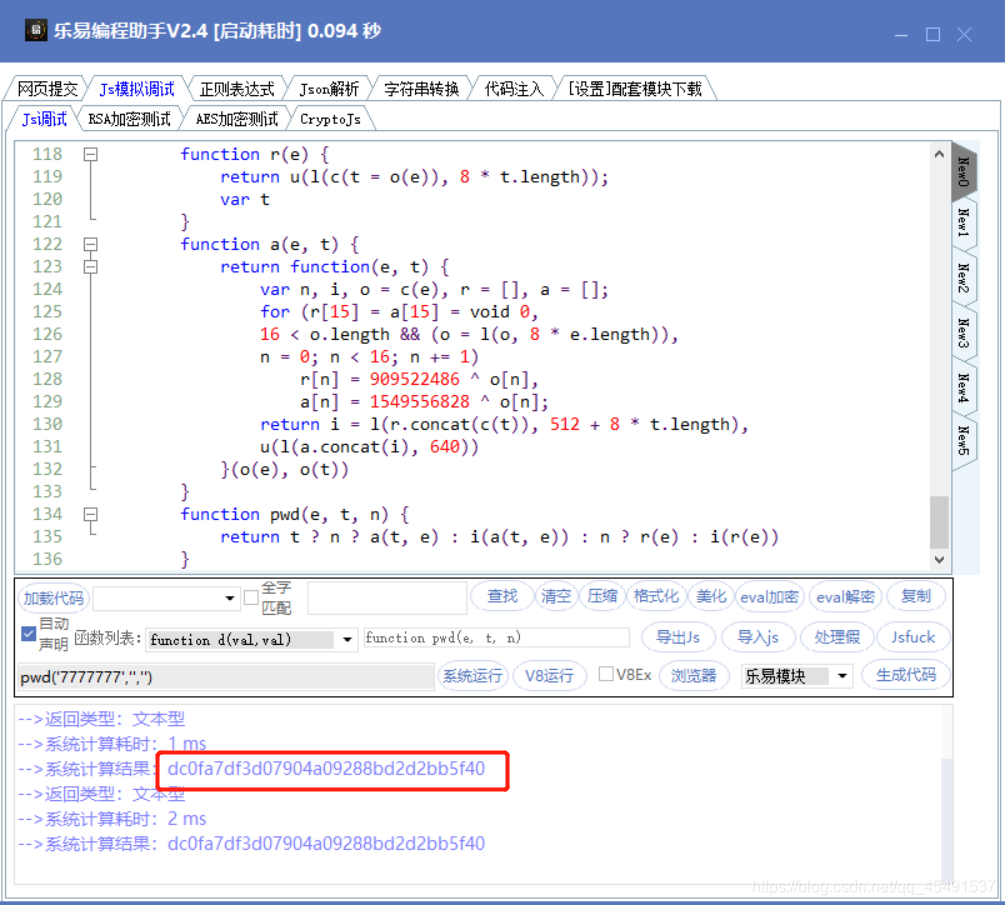Click the code editor scrollbar thumb
The image size is (1005, 905).
click(939, 522)
